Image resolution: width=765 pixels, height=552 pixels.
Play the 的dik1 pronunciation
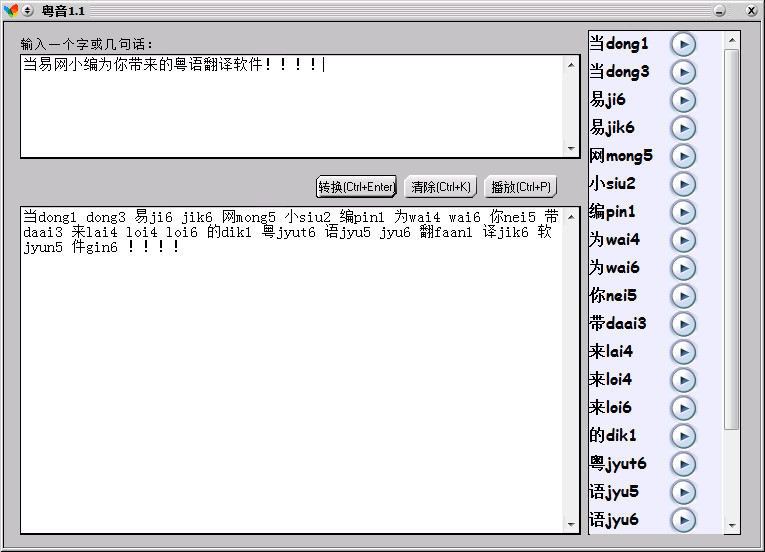[x=682, y=436]
